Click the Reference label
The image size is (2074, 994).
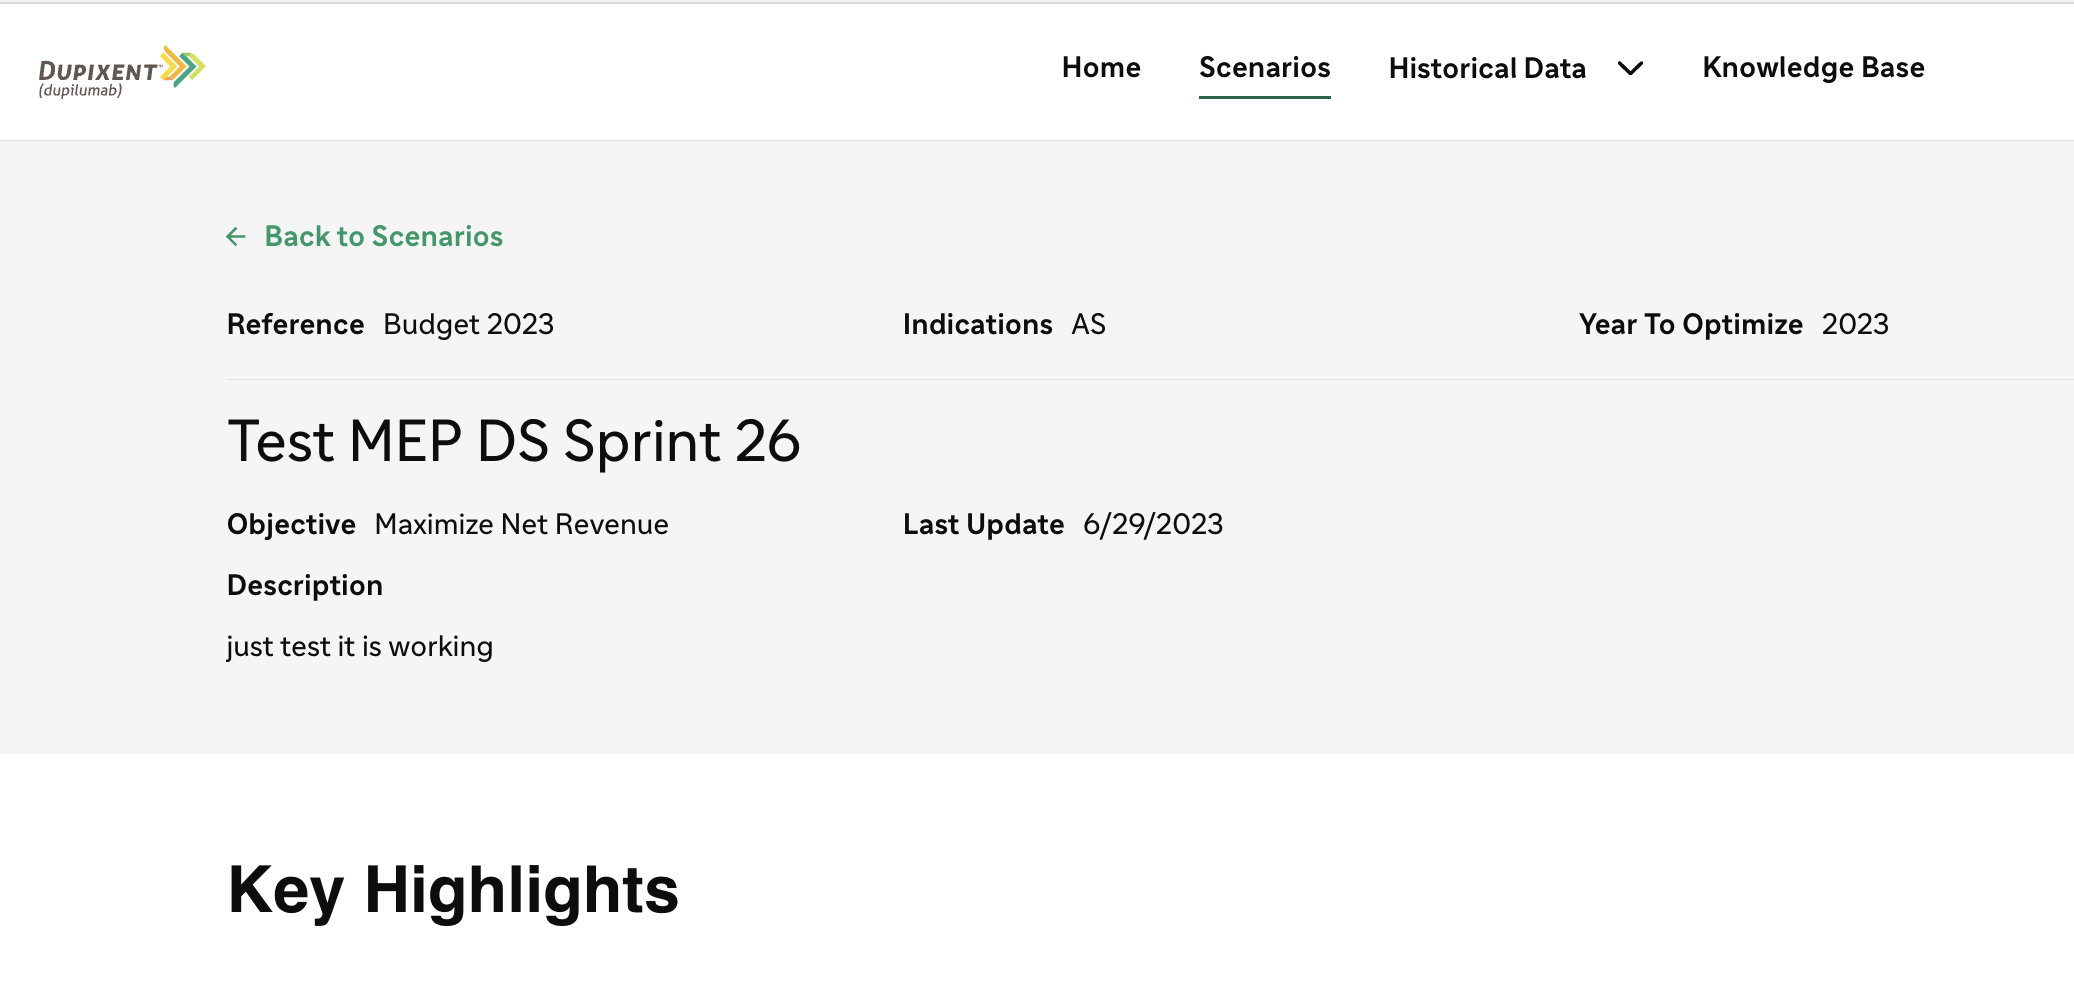(x=295, y=325)
